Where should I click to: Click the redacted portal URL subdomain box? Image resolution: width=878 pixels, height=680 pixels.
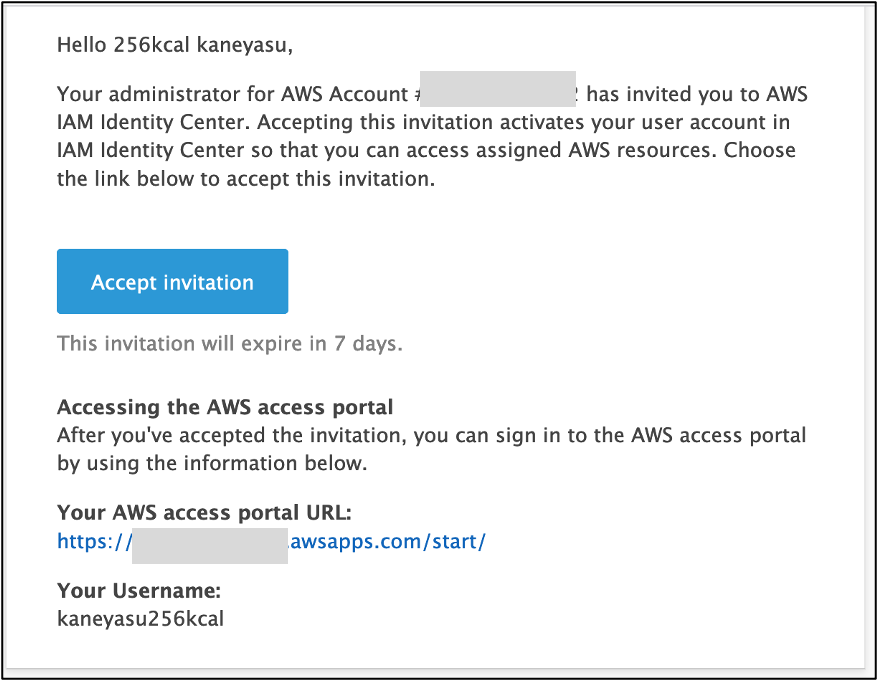pyautogui.click(x=210, y=546)
